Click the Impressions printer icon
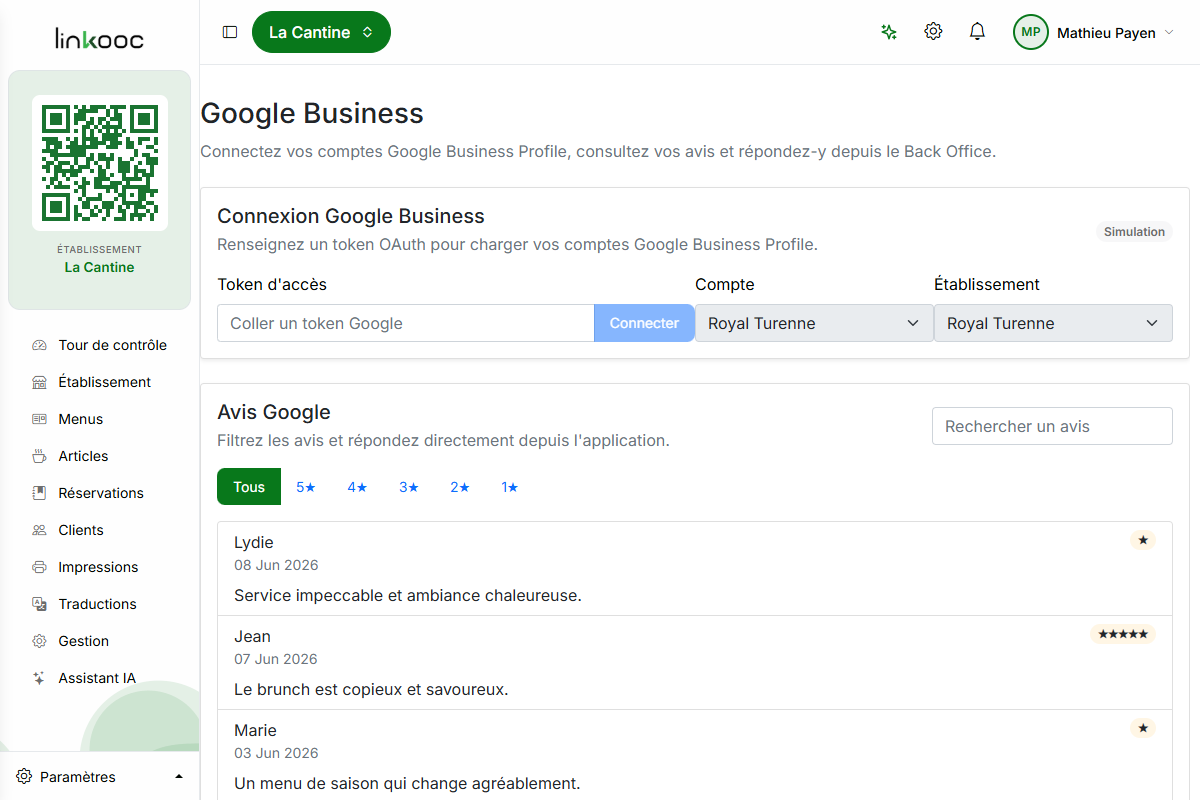This screenshot has height=800, width=1200. click(40, 567)
